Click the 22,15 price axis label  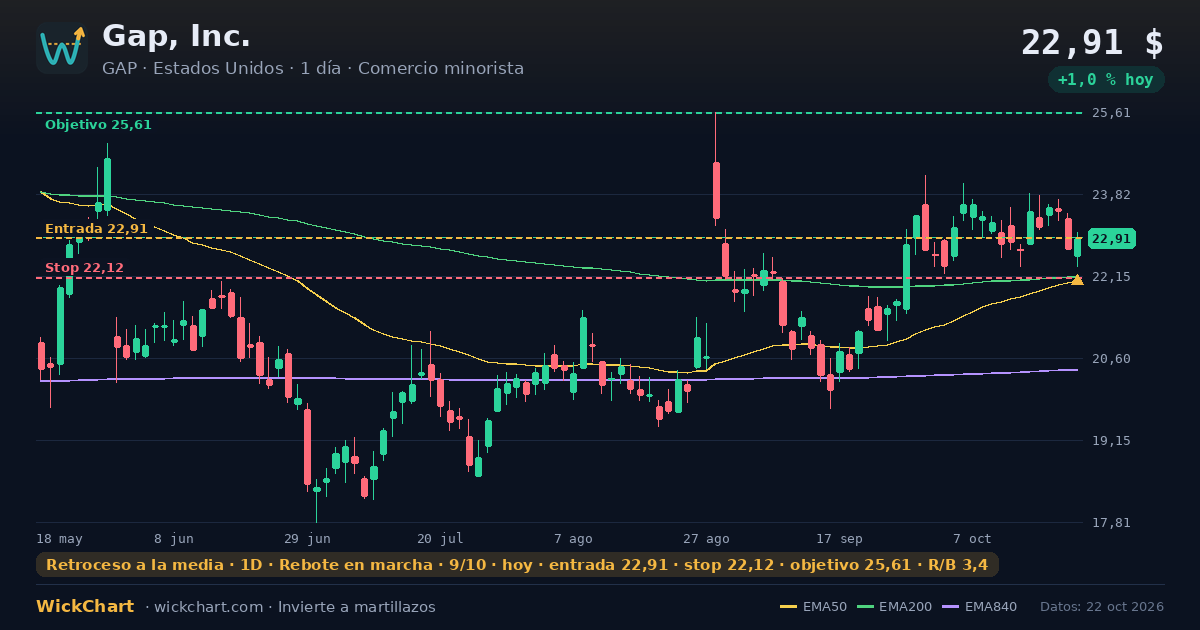click(x=1111, y=277)
